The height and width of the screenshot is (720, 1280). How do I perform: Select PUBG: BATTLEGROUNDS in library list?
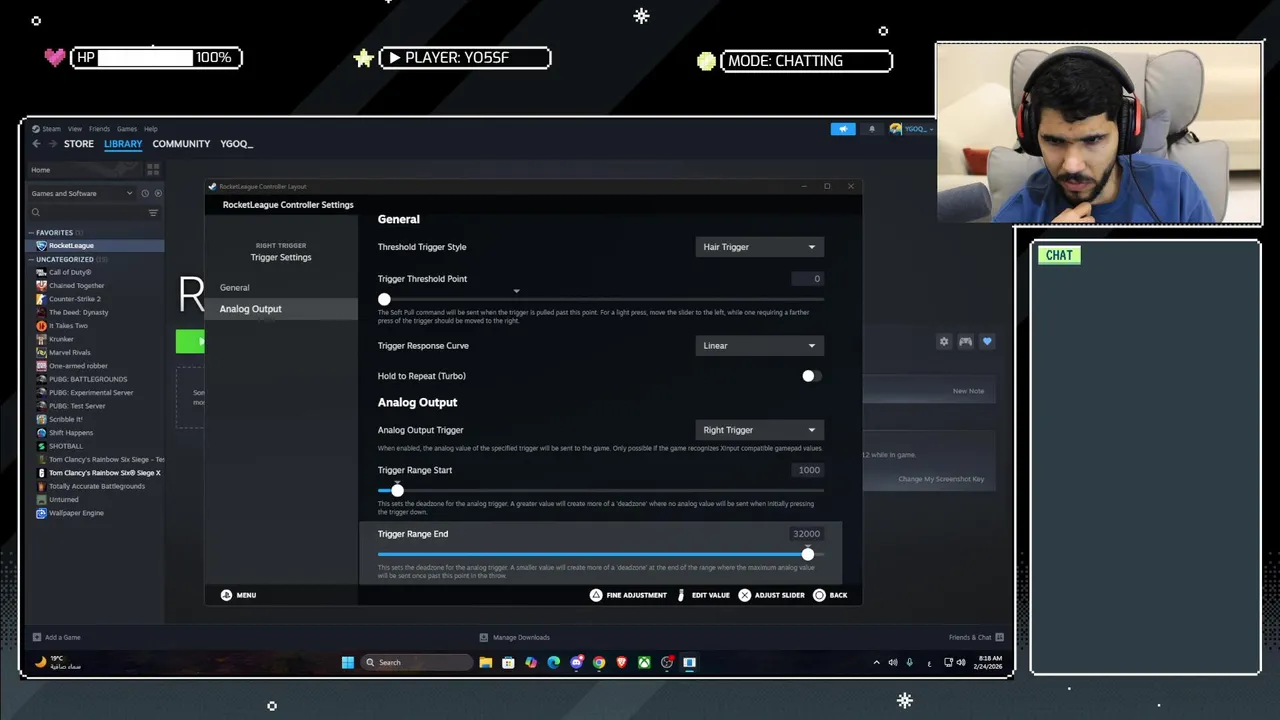[x=88, y=379]
